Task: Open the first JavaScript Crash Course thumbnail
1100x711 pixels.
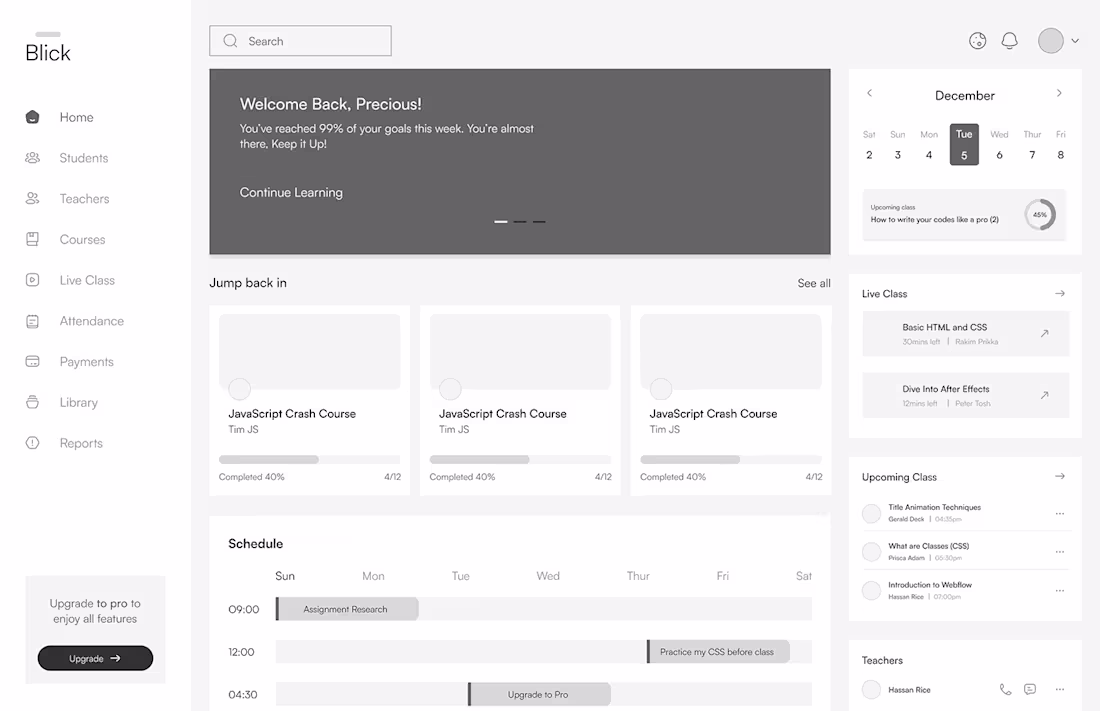Action: pyautogui.click(x=309, y=352)
